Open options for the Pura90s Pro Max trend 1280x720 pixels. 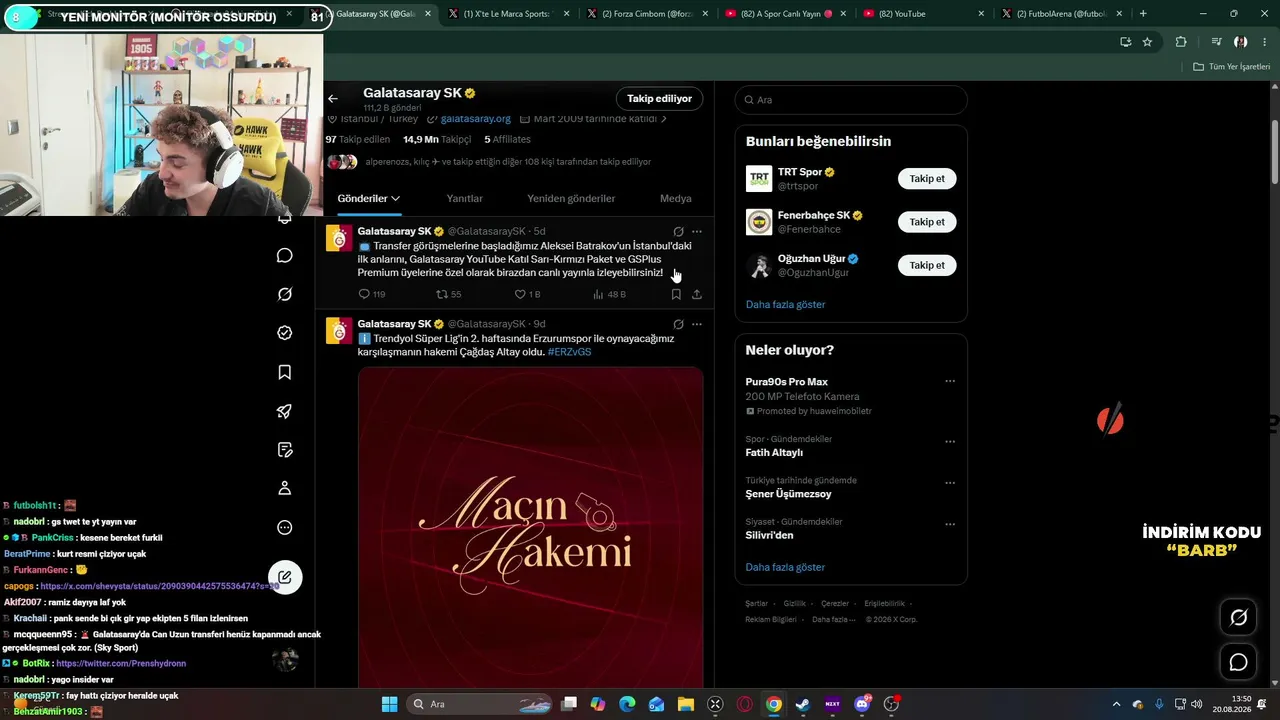950,381
